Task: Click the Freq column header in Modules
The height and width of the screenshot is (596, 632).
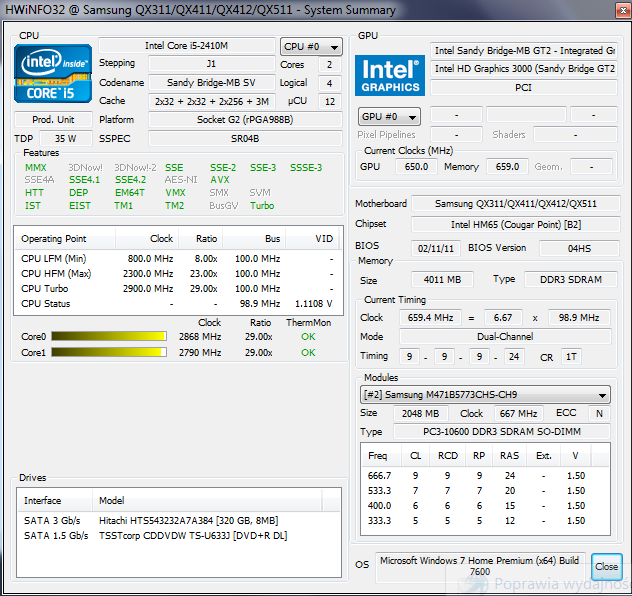Action: pyautogui.click(x=381, y=455)
